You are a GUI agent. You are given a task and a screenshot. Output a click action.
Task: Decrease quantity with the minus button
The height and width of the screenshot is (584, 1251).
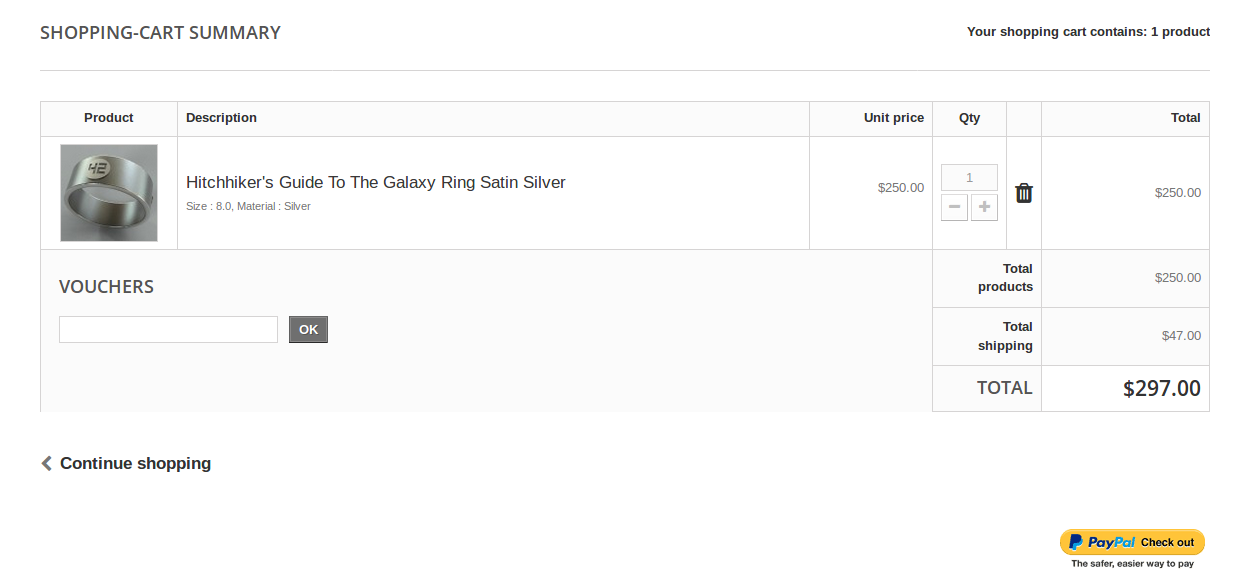(954, 207)
